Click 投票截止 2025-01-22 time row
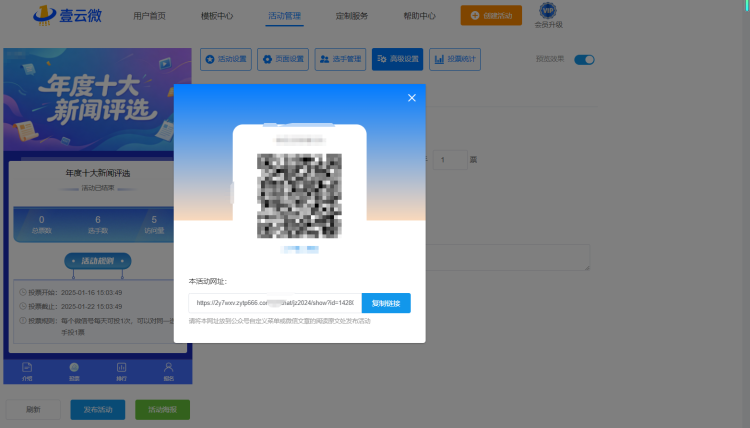 pos(71,306)
